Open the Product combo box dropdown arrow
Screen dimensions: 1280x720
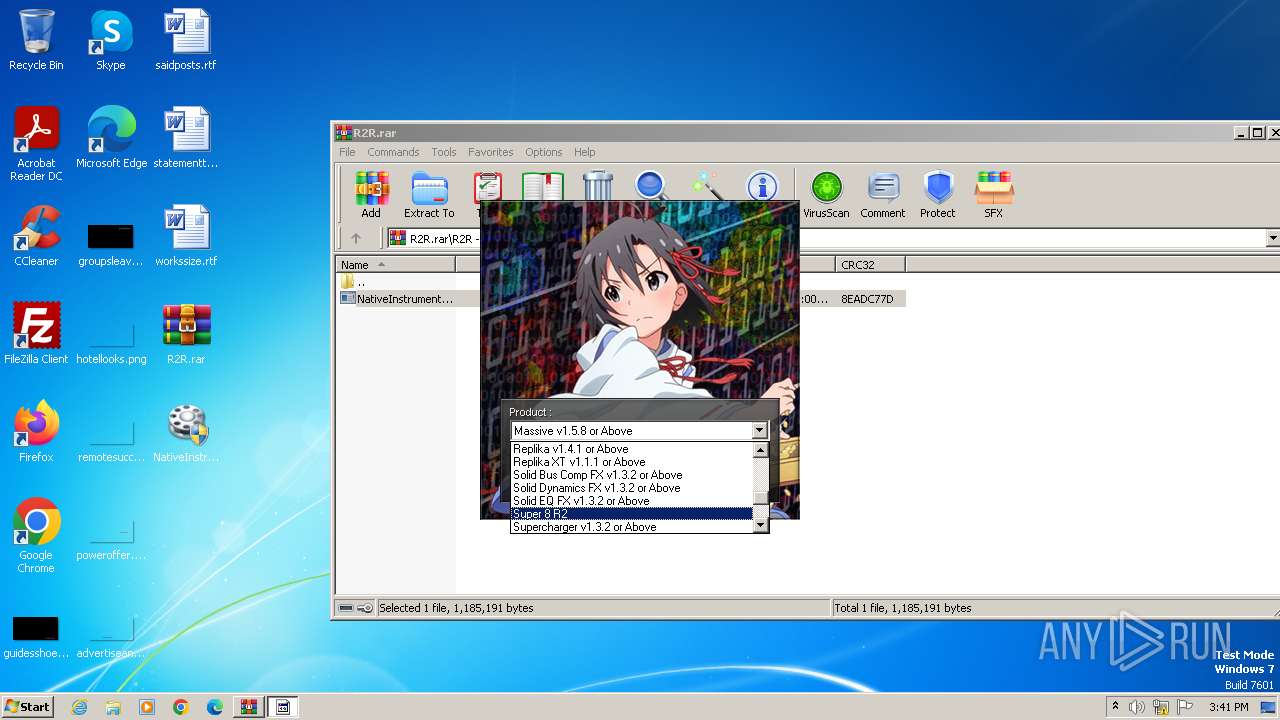click(759, 431)
